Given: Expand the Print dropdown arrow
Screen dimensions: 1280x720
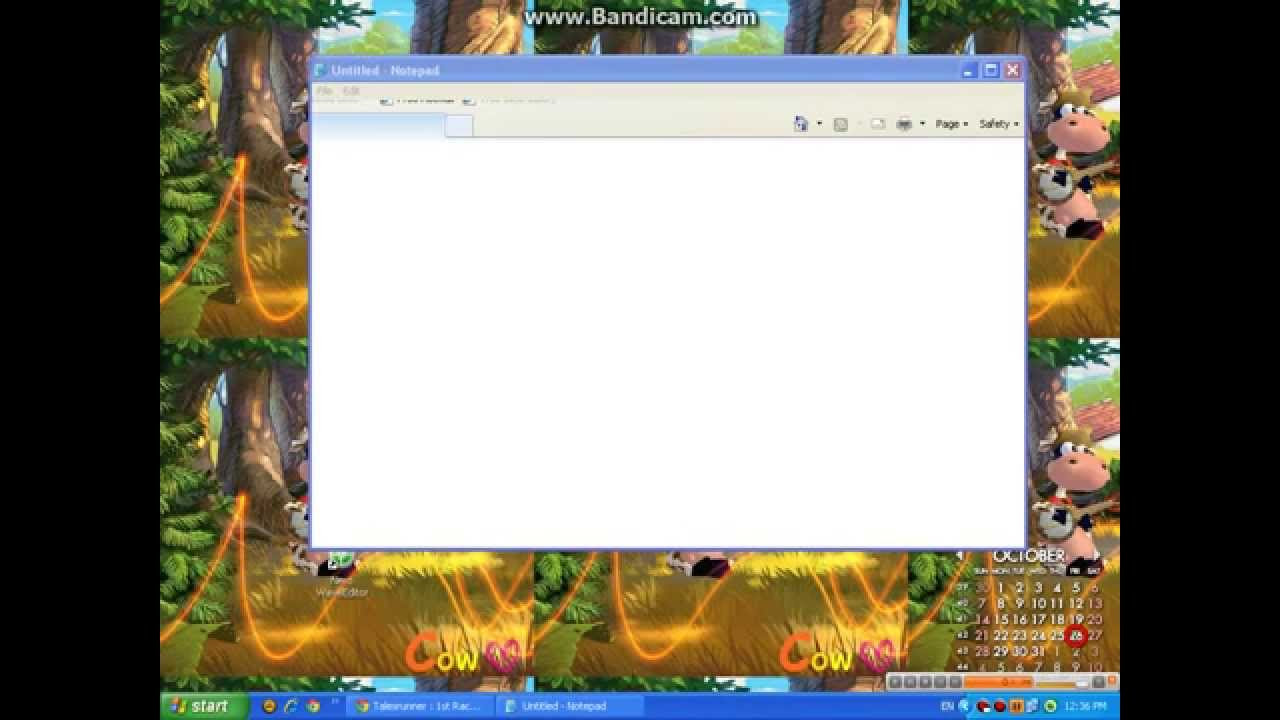Looking at the screenshot, I should coord(922,124).
